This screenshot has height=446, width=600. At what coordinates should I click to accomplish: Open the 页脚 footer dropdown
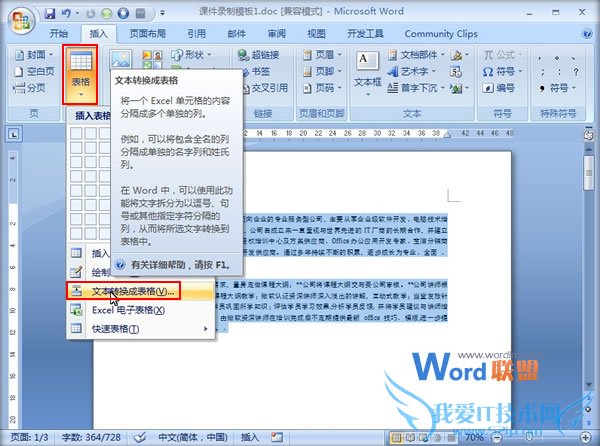[x=322, y=72]
